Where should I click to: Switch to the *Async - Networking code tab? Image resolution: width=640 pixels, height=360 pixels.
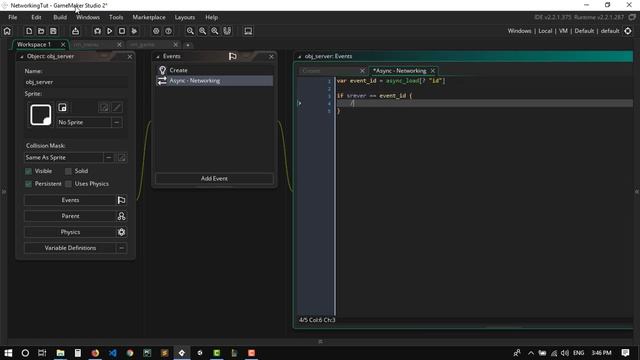400,71
